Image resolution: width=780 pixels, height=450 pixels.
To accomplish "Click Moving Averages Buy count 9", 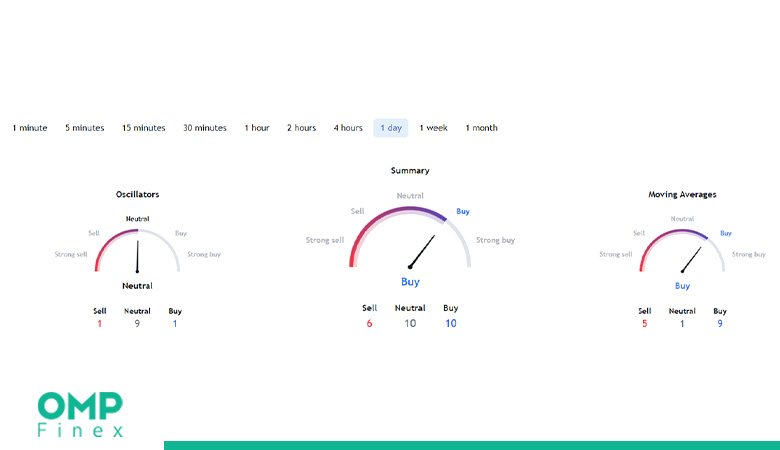I will pyautogui.click(x=720, y=324).
